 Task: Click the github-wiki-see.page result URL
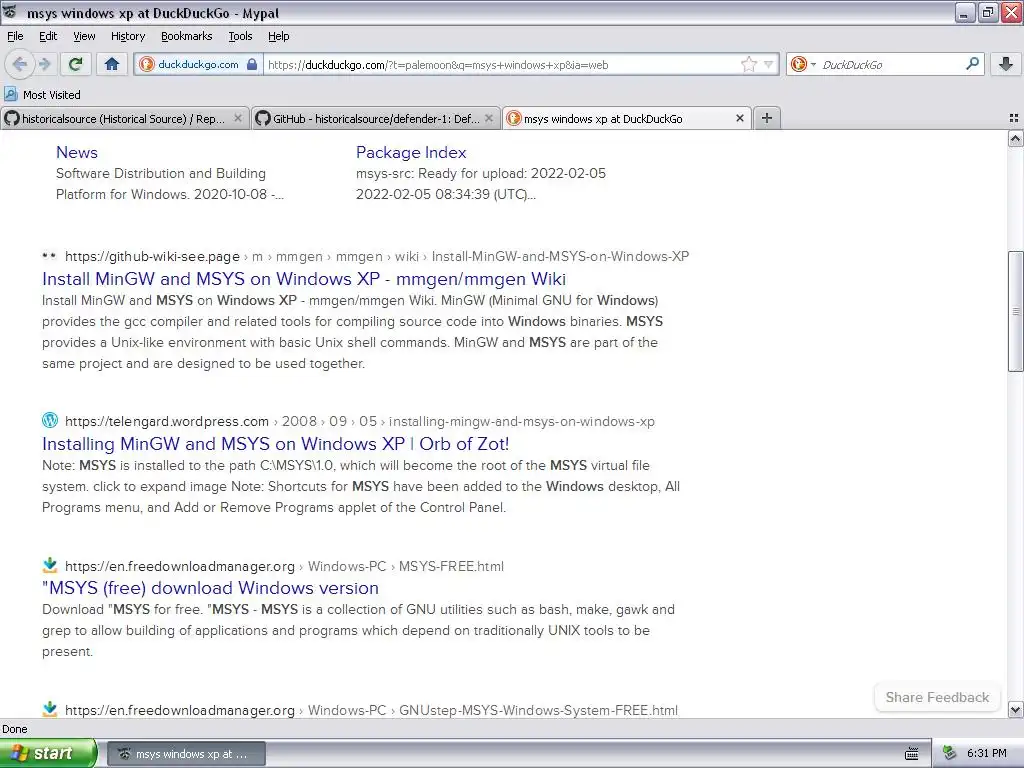click(377, 256)
